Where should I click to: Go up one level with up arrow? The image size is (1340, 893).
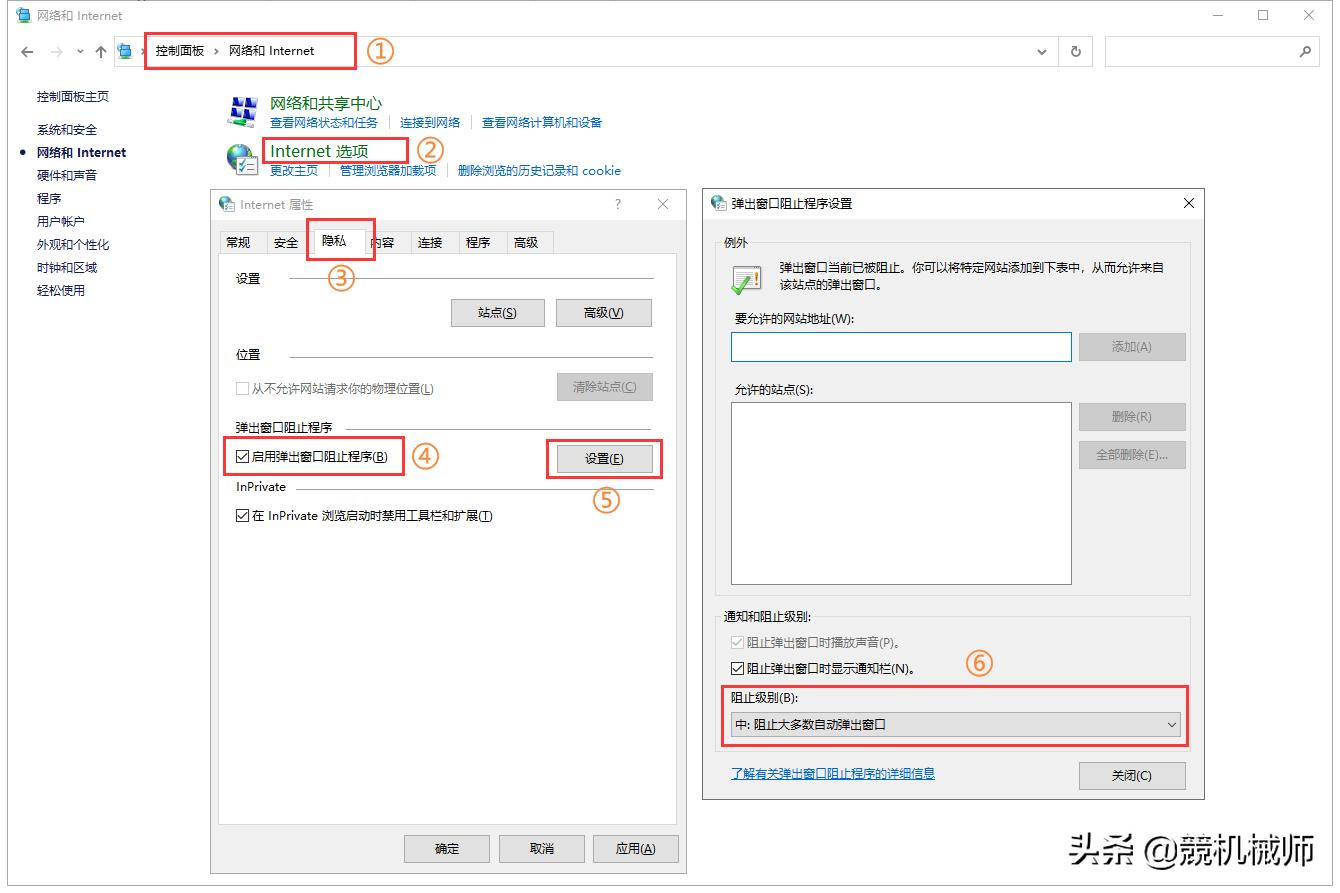(x=100, y=52)
